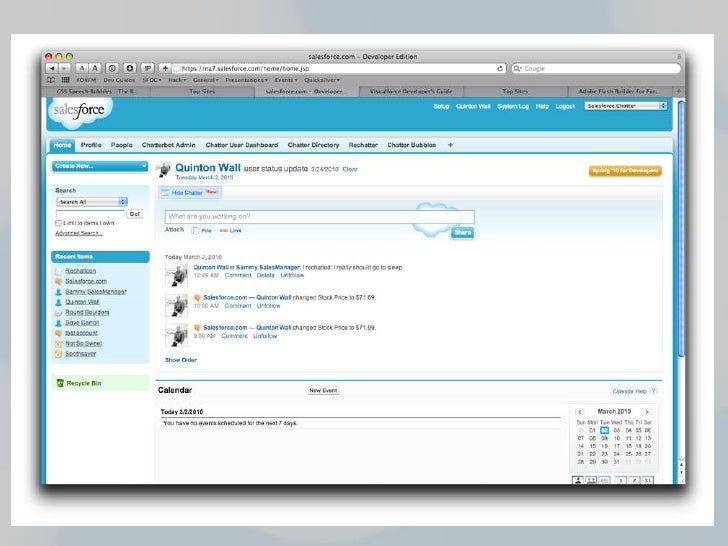Open the day view calendar icon
Screen dimensions: 728x546
click(x=621, y=480)
